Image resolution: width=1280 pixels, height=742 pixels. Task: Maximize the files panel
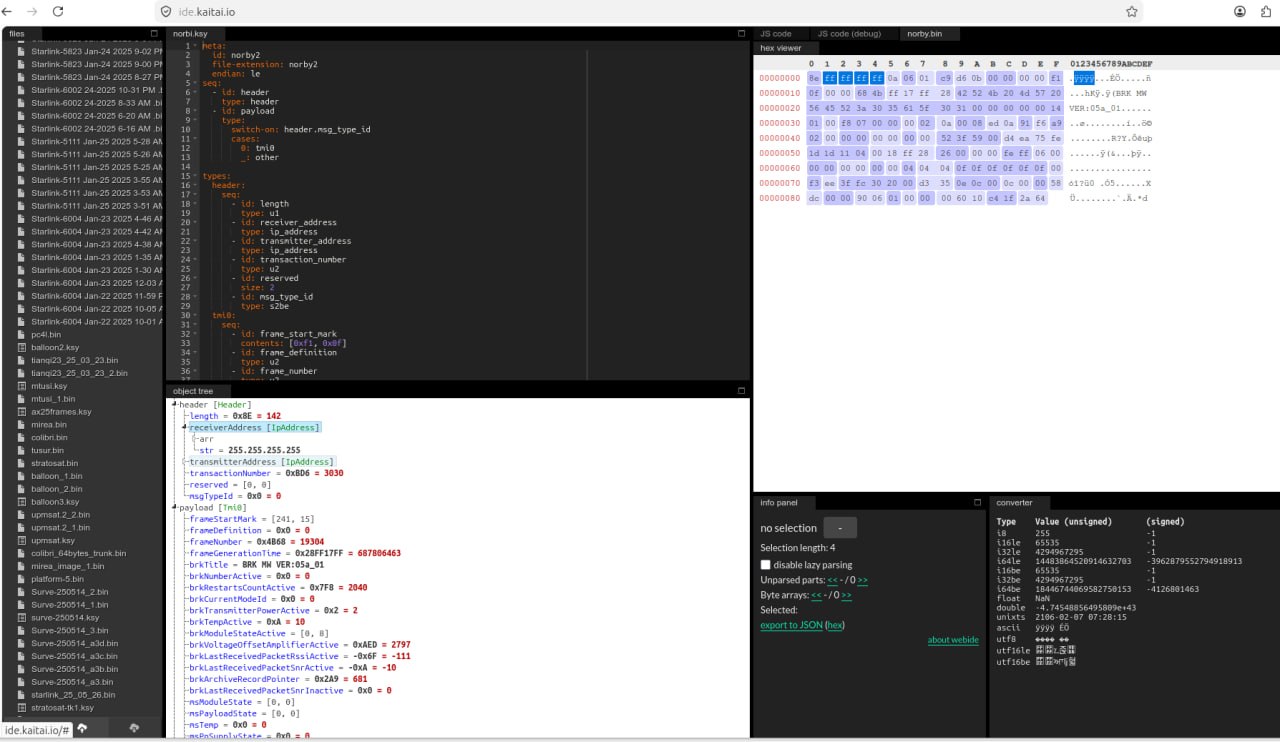(154, 33)
